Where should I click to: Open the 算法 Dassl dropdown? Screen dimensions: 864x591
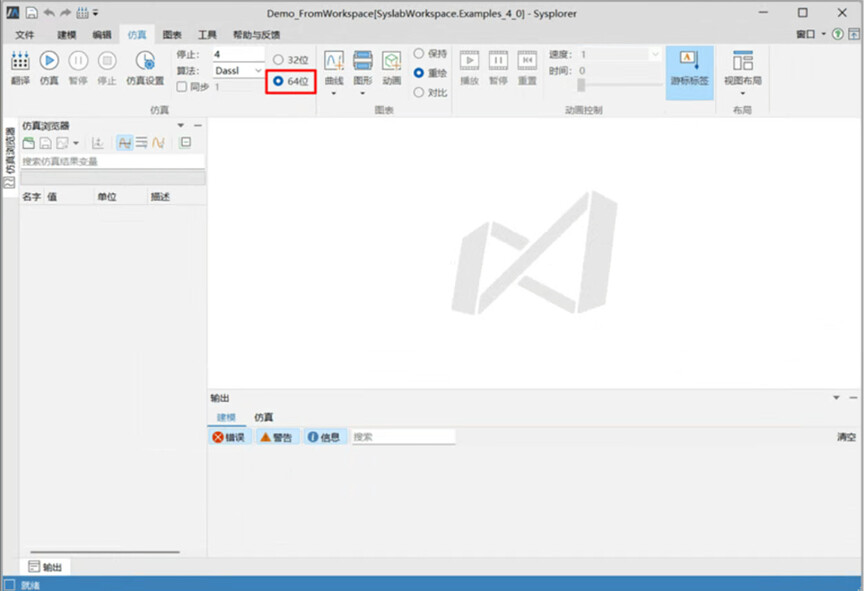click(x=257, y=71)
